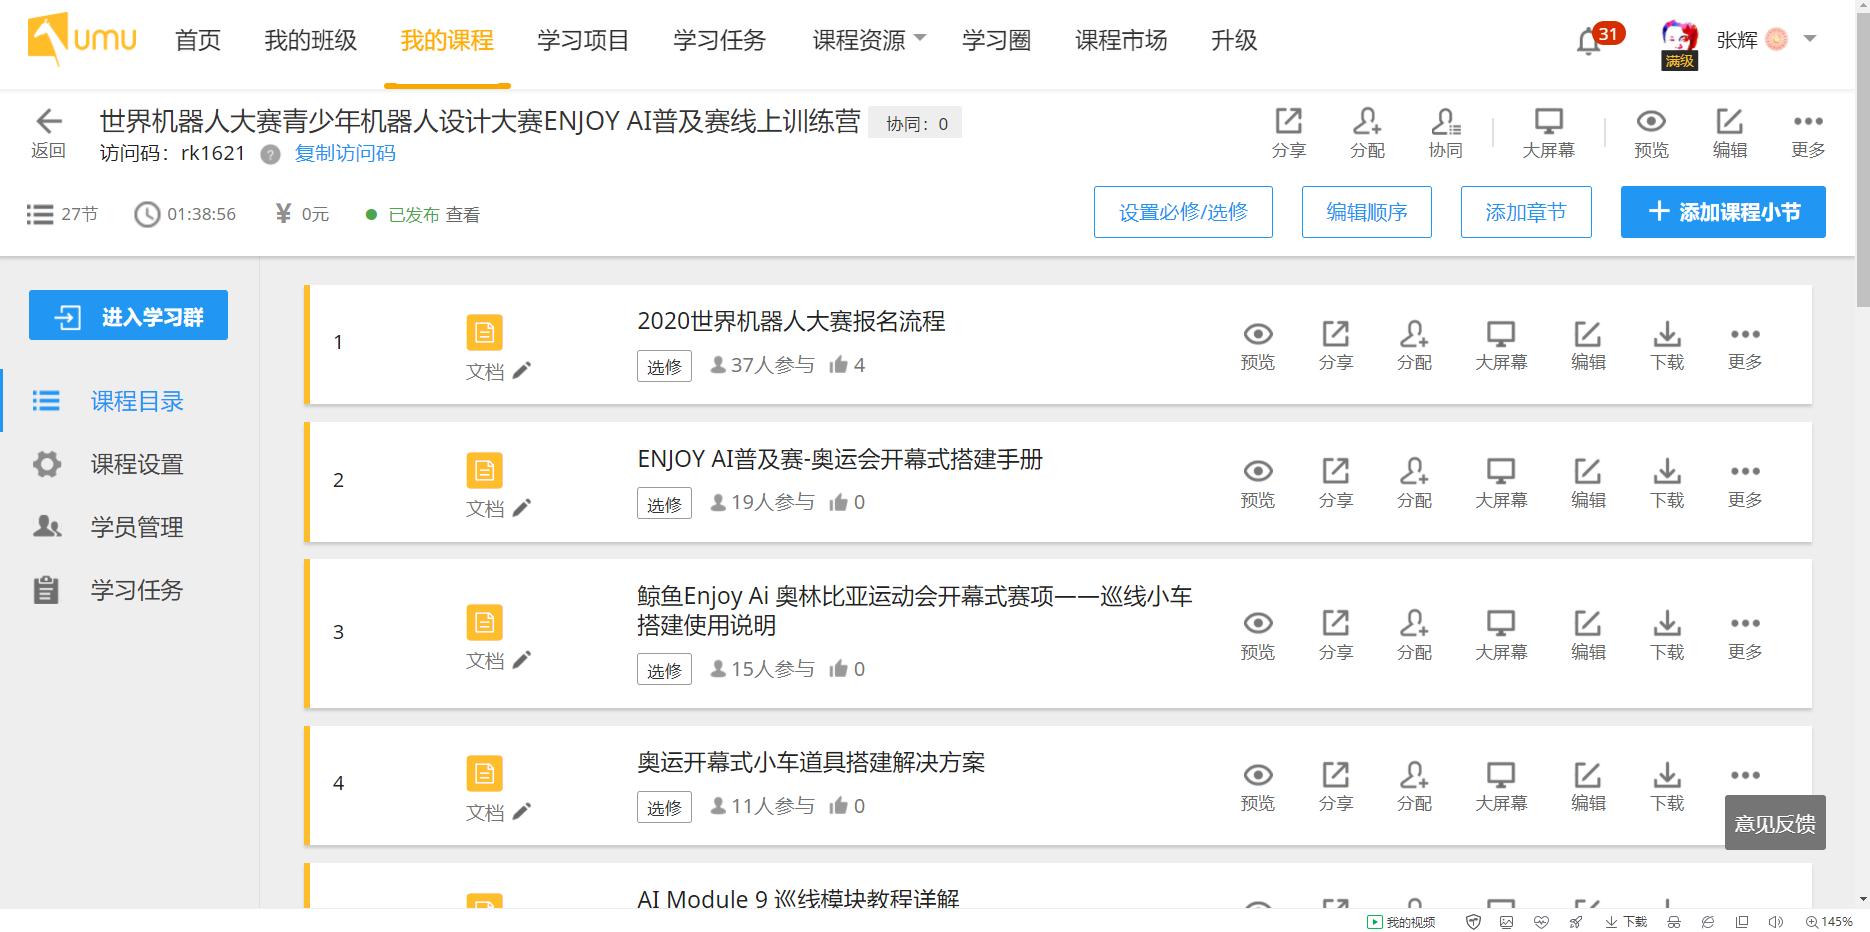1870x932 pixels.
Task: Click the 设置必修/选修 button
Action: click(x=1183, y=212)
